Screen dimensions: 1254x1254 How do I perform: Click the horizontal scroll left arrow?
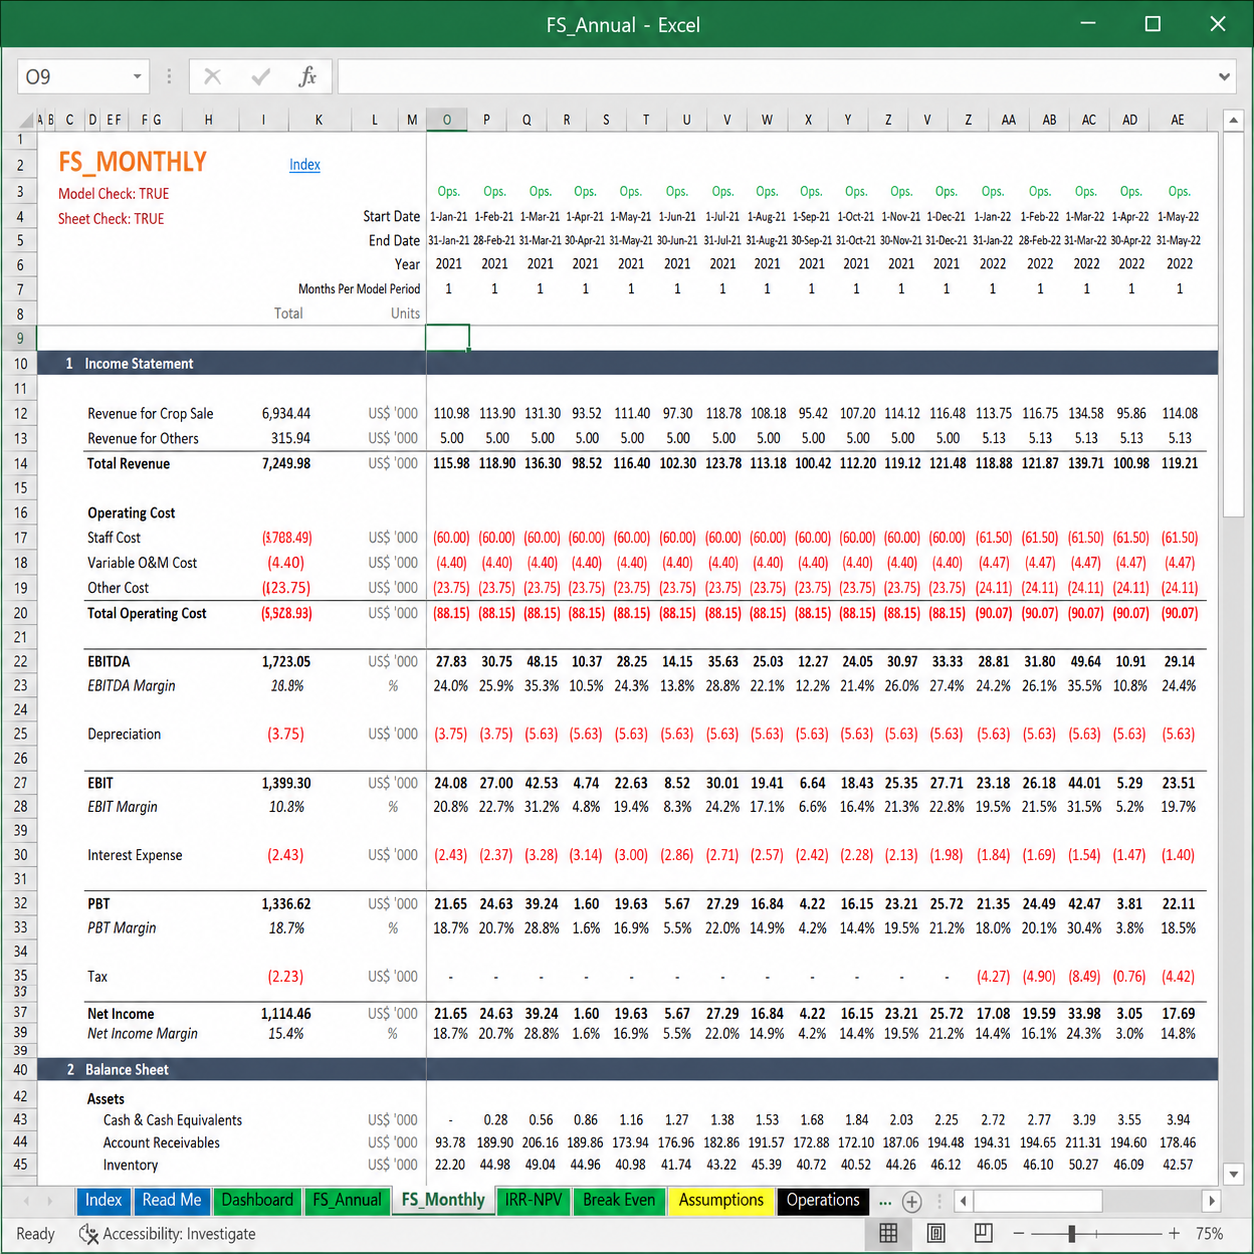tap(963, 1200)
